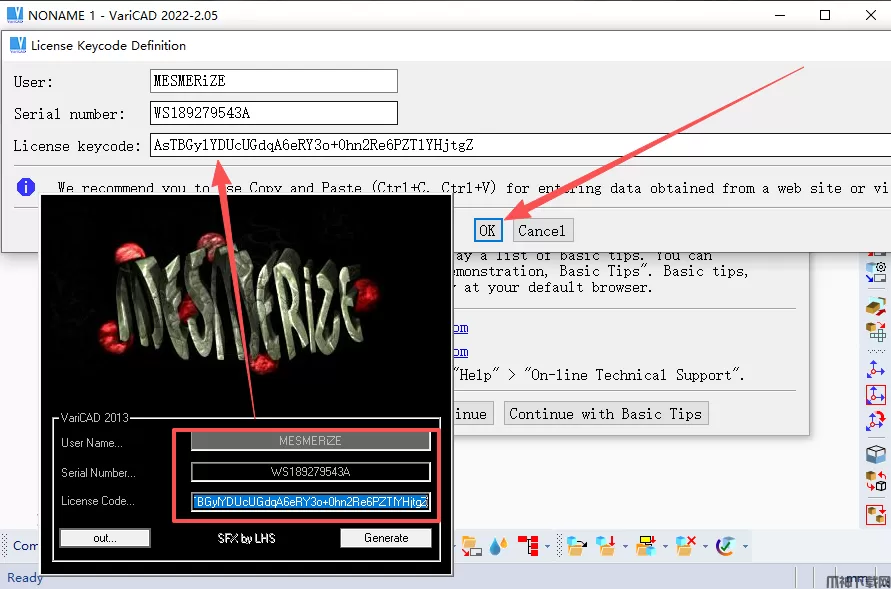This screenshot has width=891, height=589.
Task: Click the axis with red rotation arrow icon
Action: (x=876, y=421)
